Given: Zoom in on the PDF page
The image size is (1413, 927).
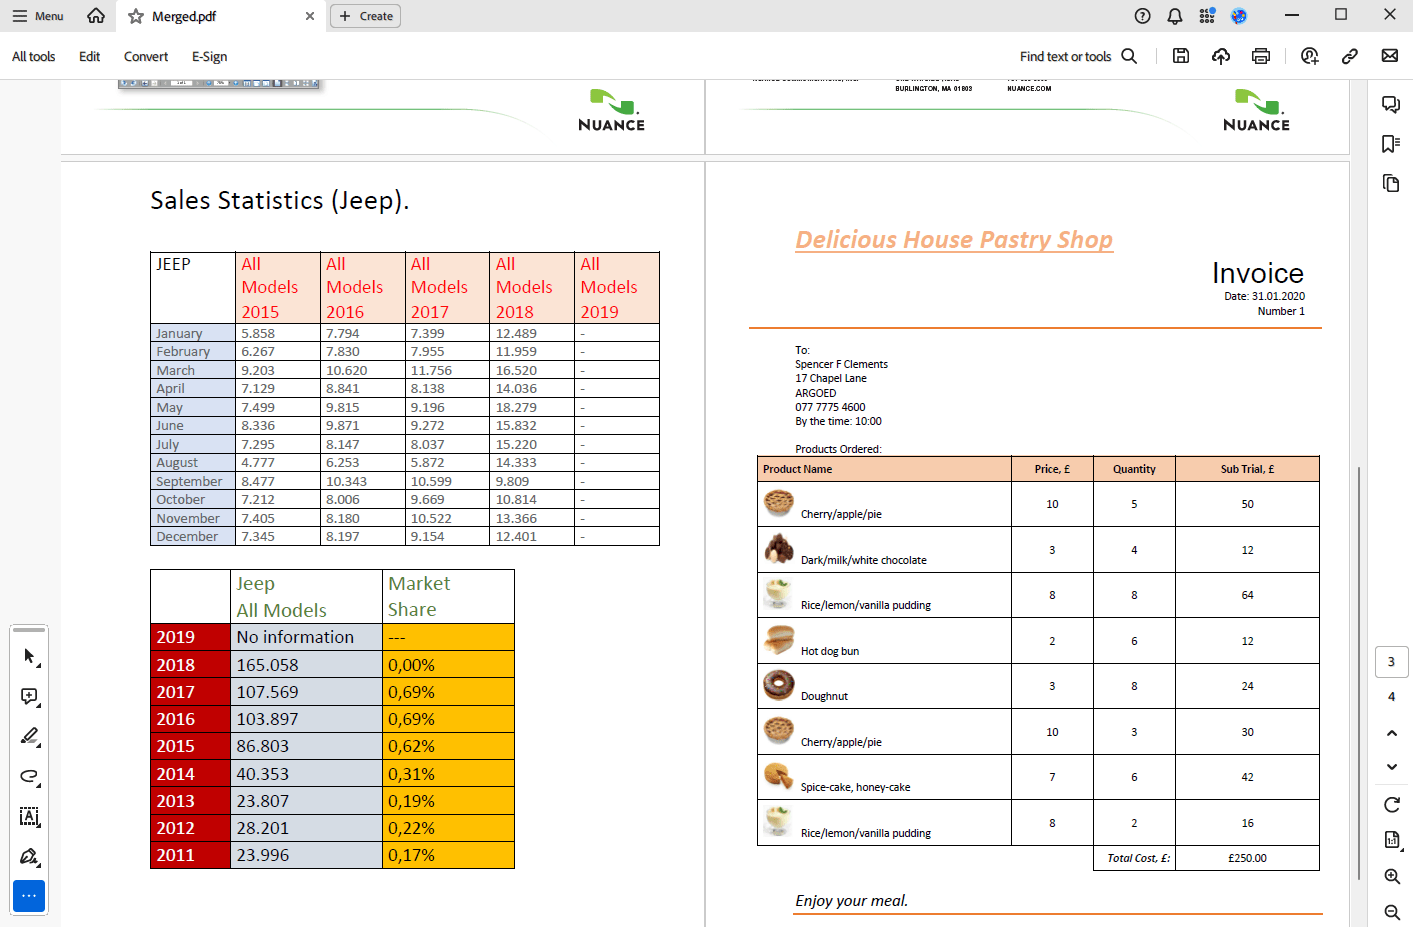Looking at the screenshot, I should 1392,876.
